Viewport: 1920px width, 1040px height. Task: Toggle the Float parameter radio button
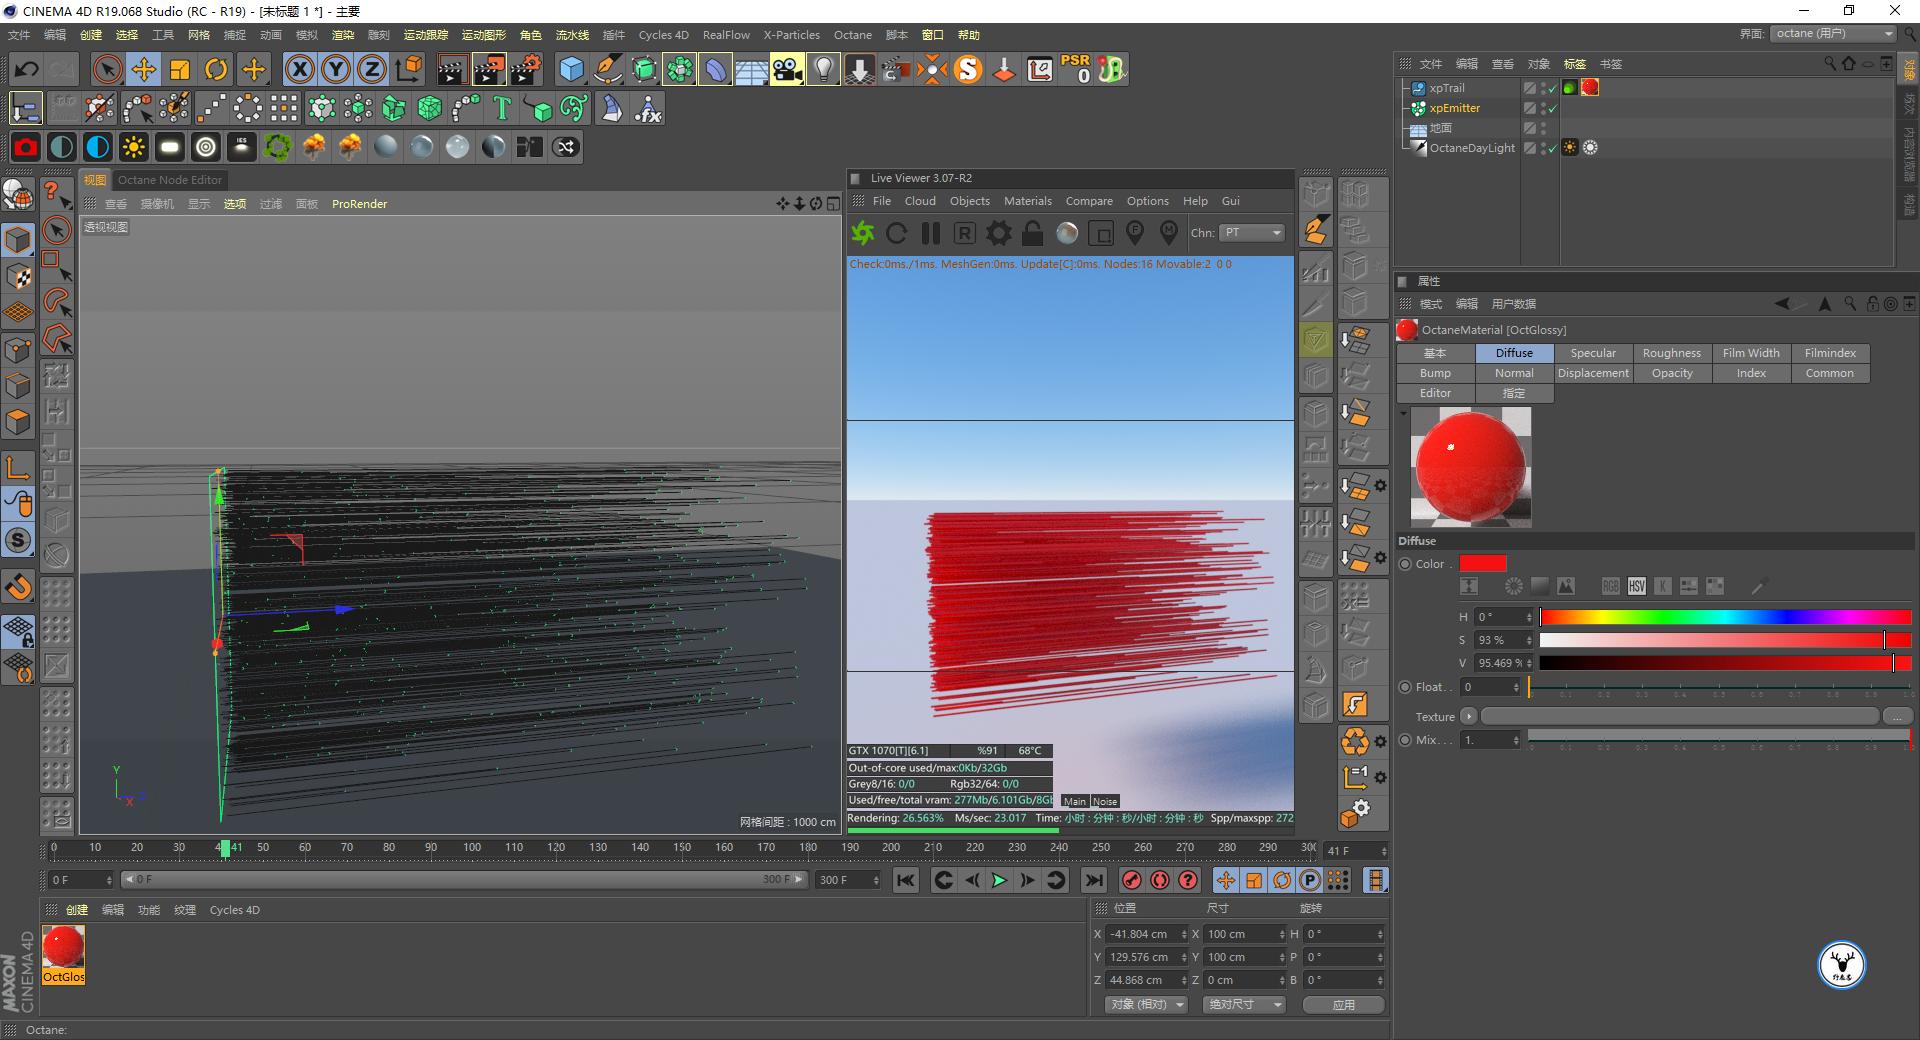[1405, 687]
